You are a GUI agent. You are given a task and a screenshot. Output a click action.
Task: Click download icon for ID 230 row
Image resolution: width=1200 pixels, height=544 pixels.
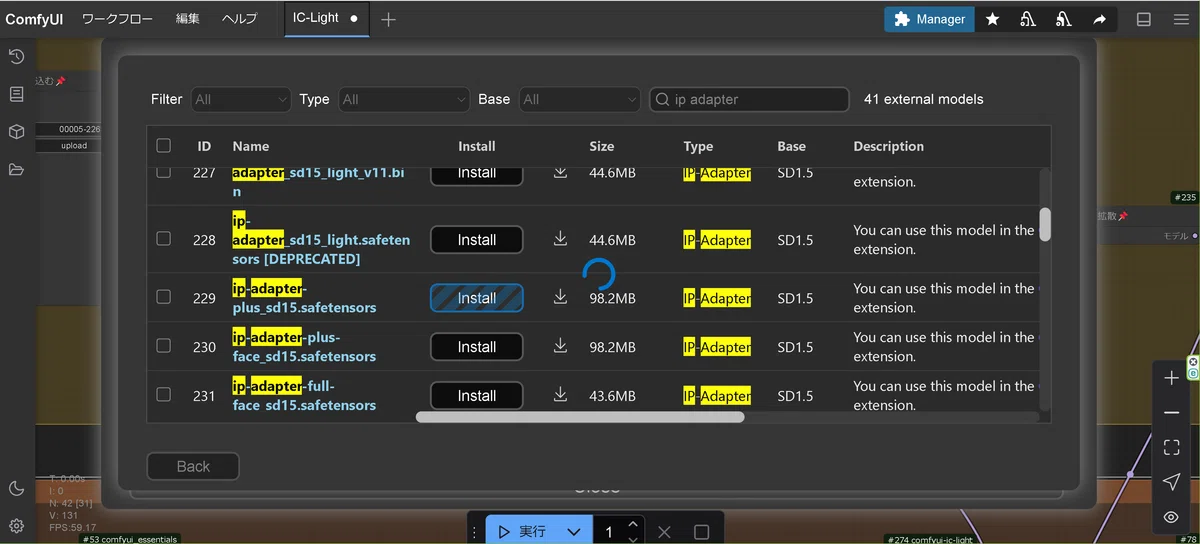pyautogui.click(x=560, y=346)
